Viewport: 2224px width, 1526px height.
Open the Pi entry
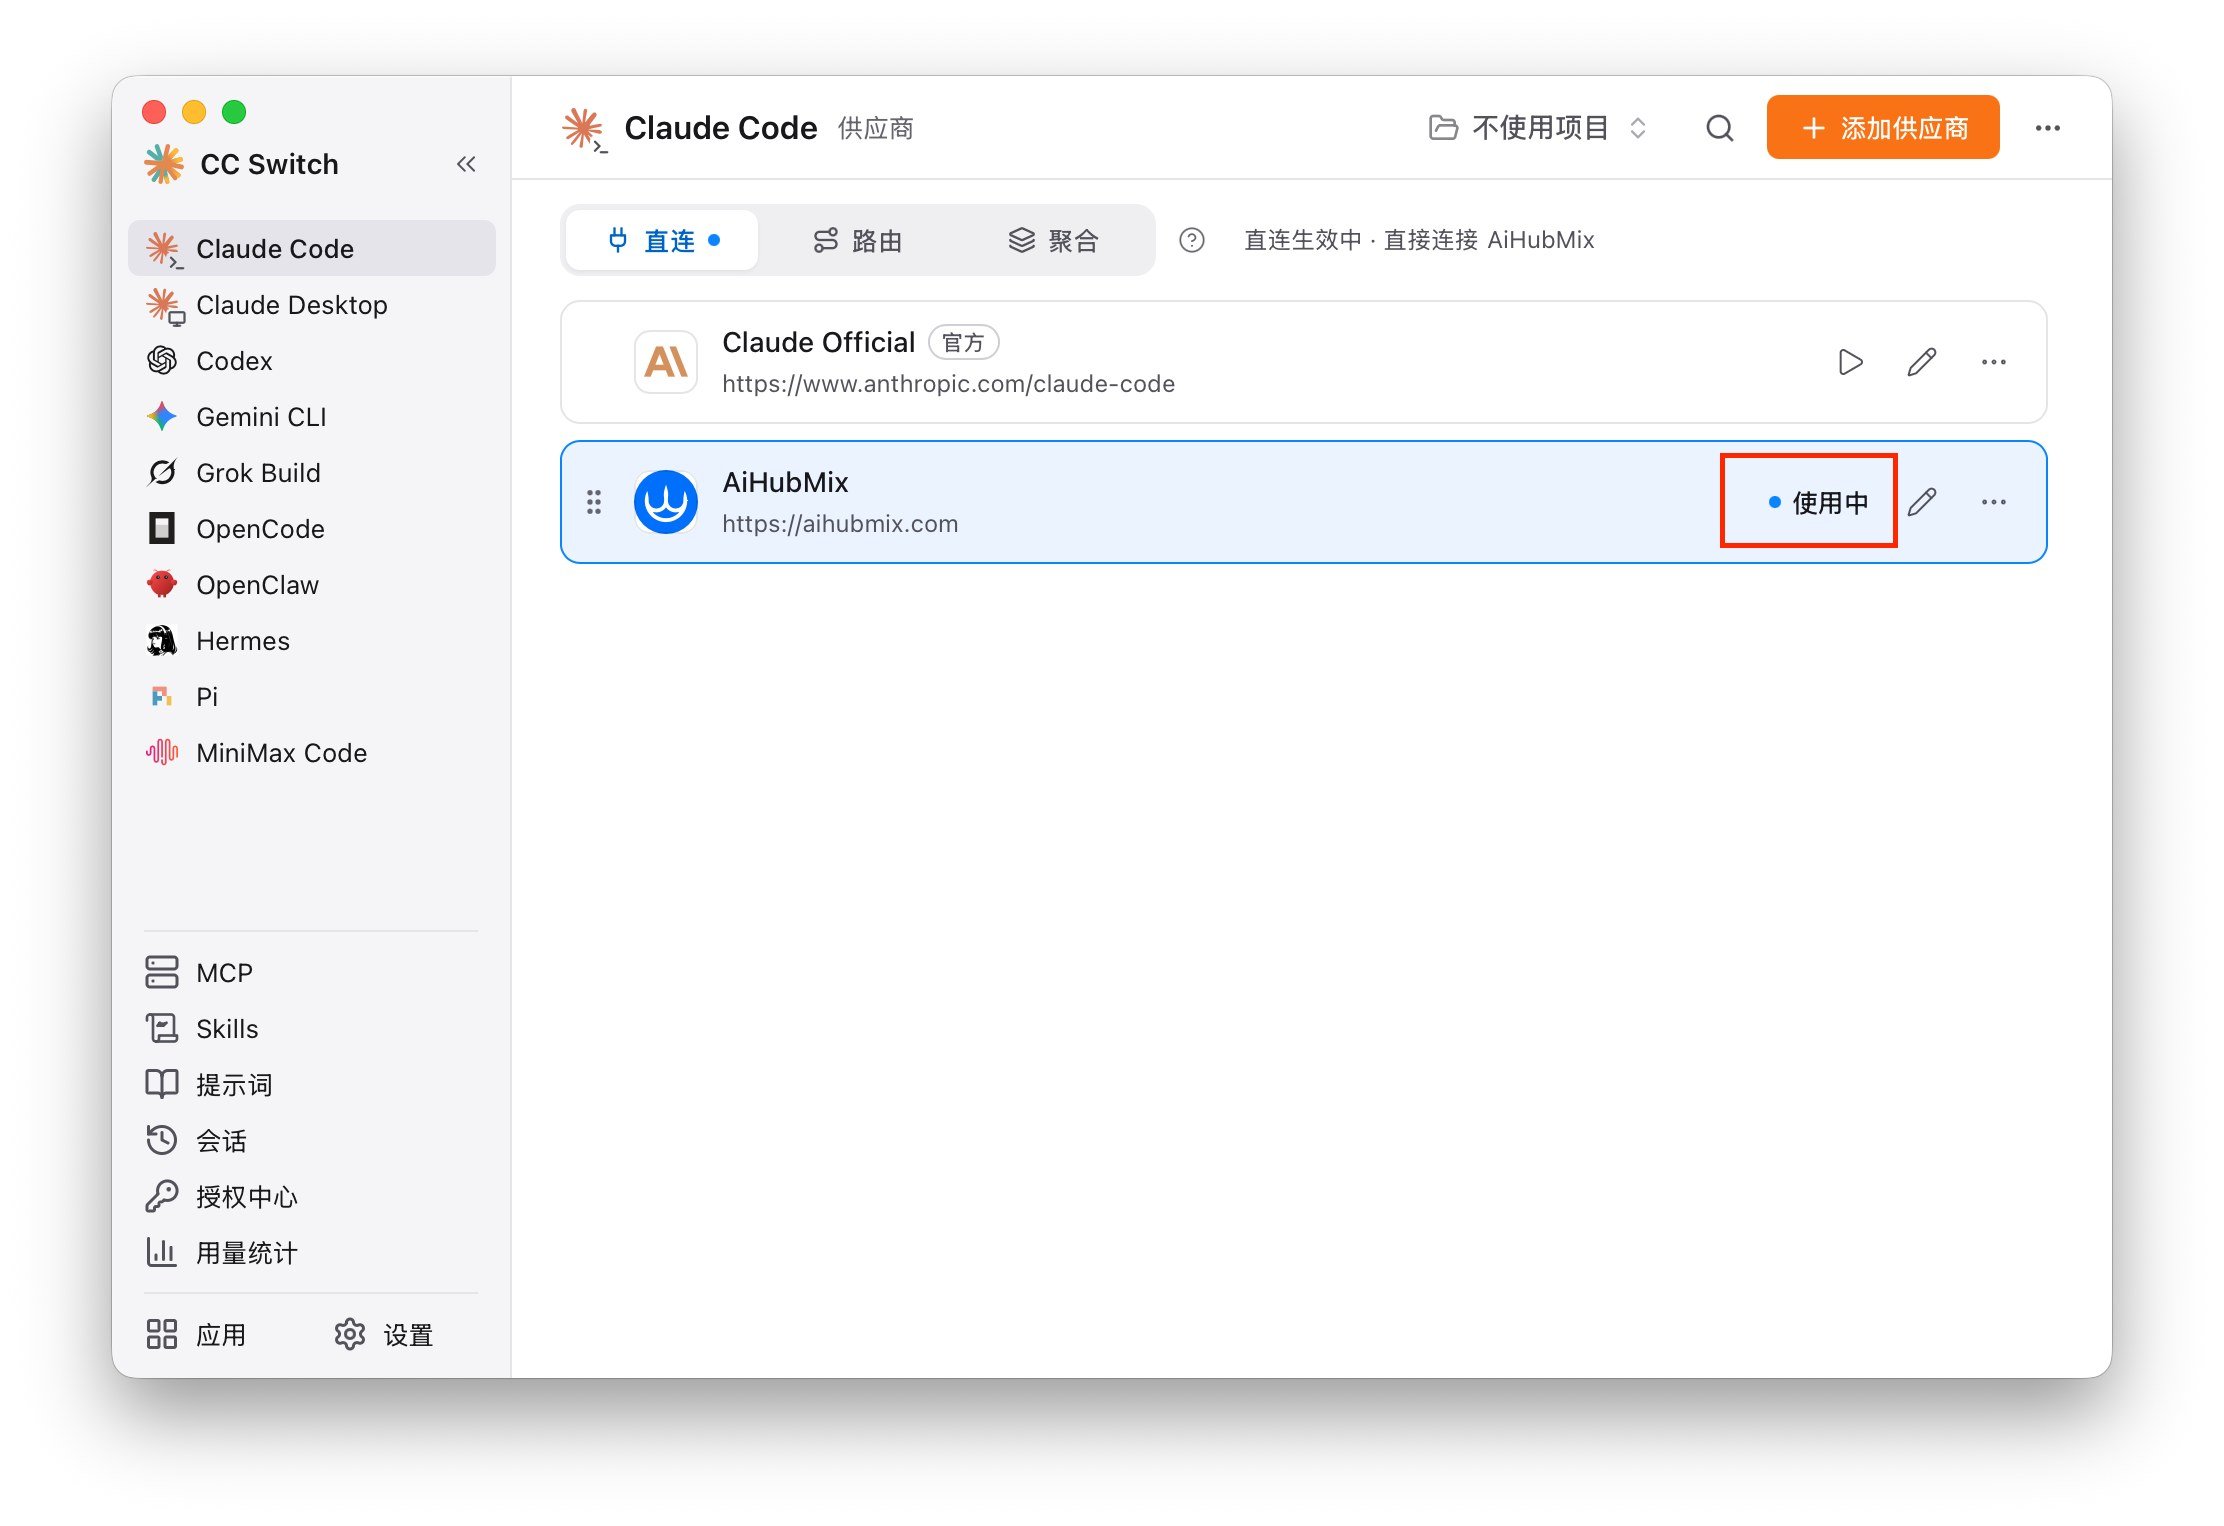click(x=312, y=696)
